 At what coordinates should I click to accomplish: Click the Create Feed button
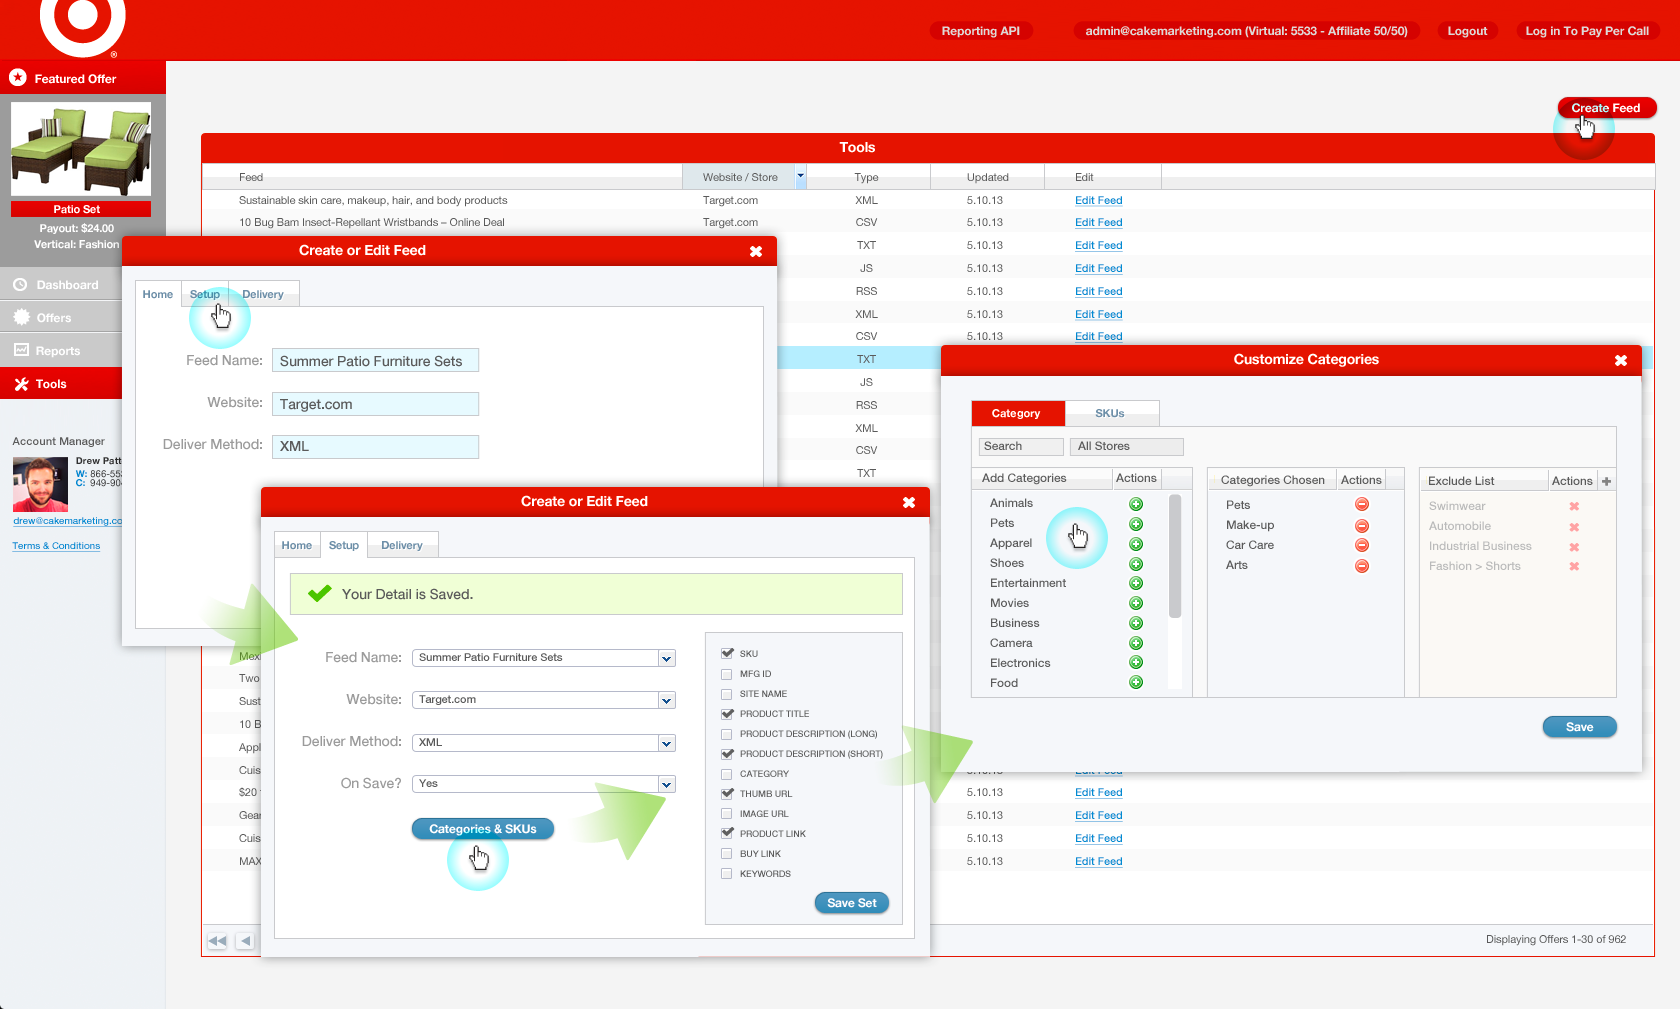[1606, 108]
